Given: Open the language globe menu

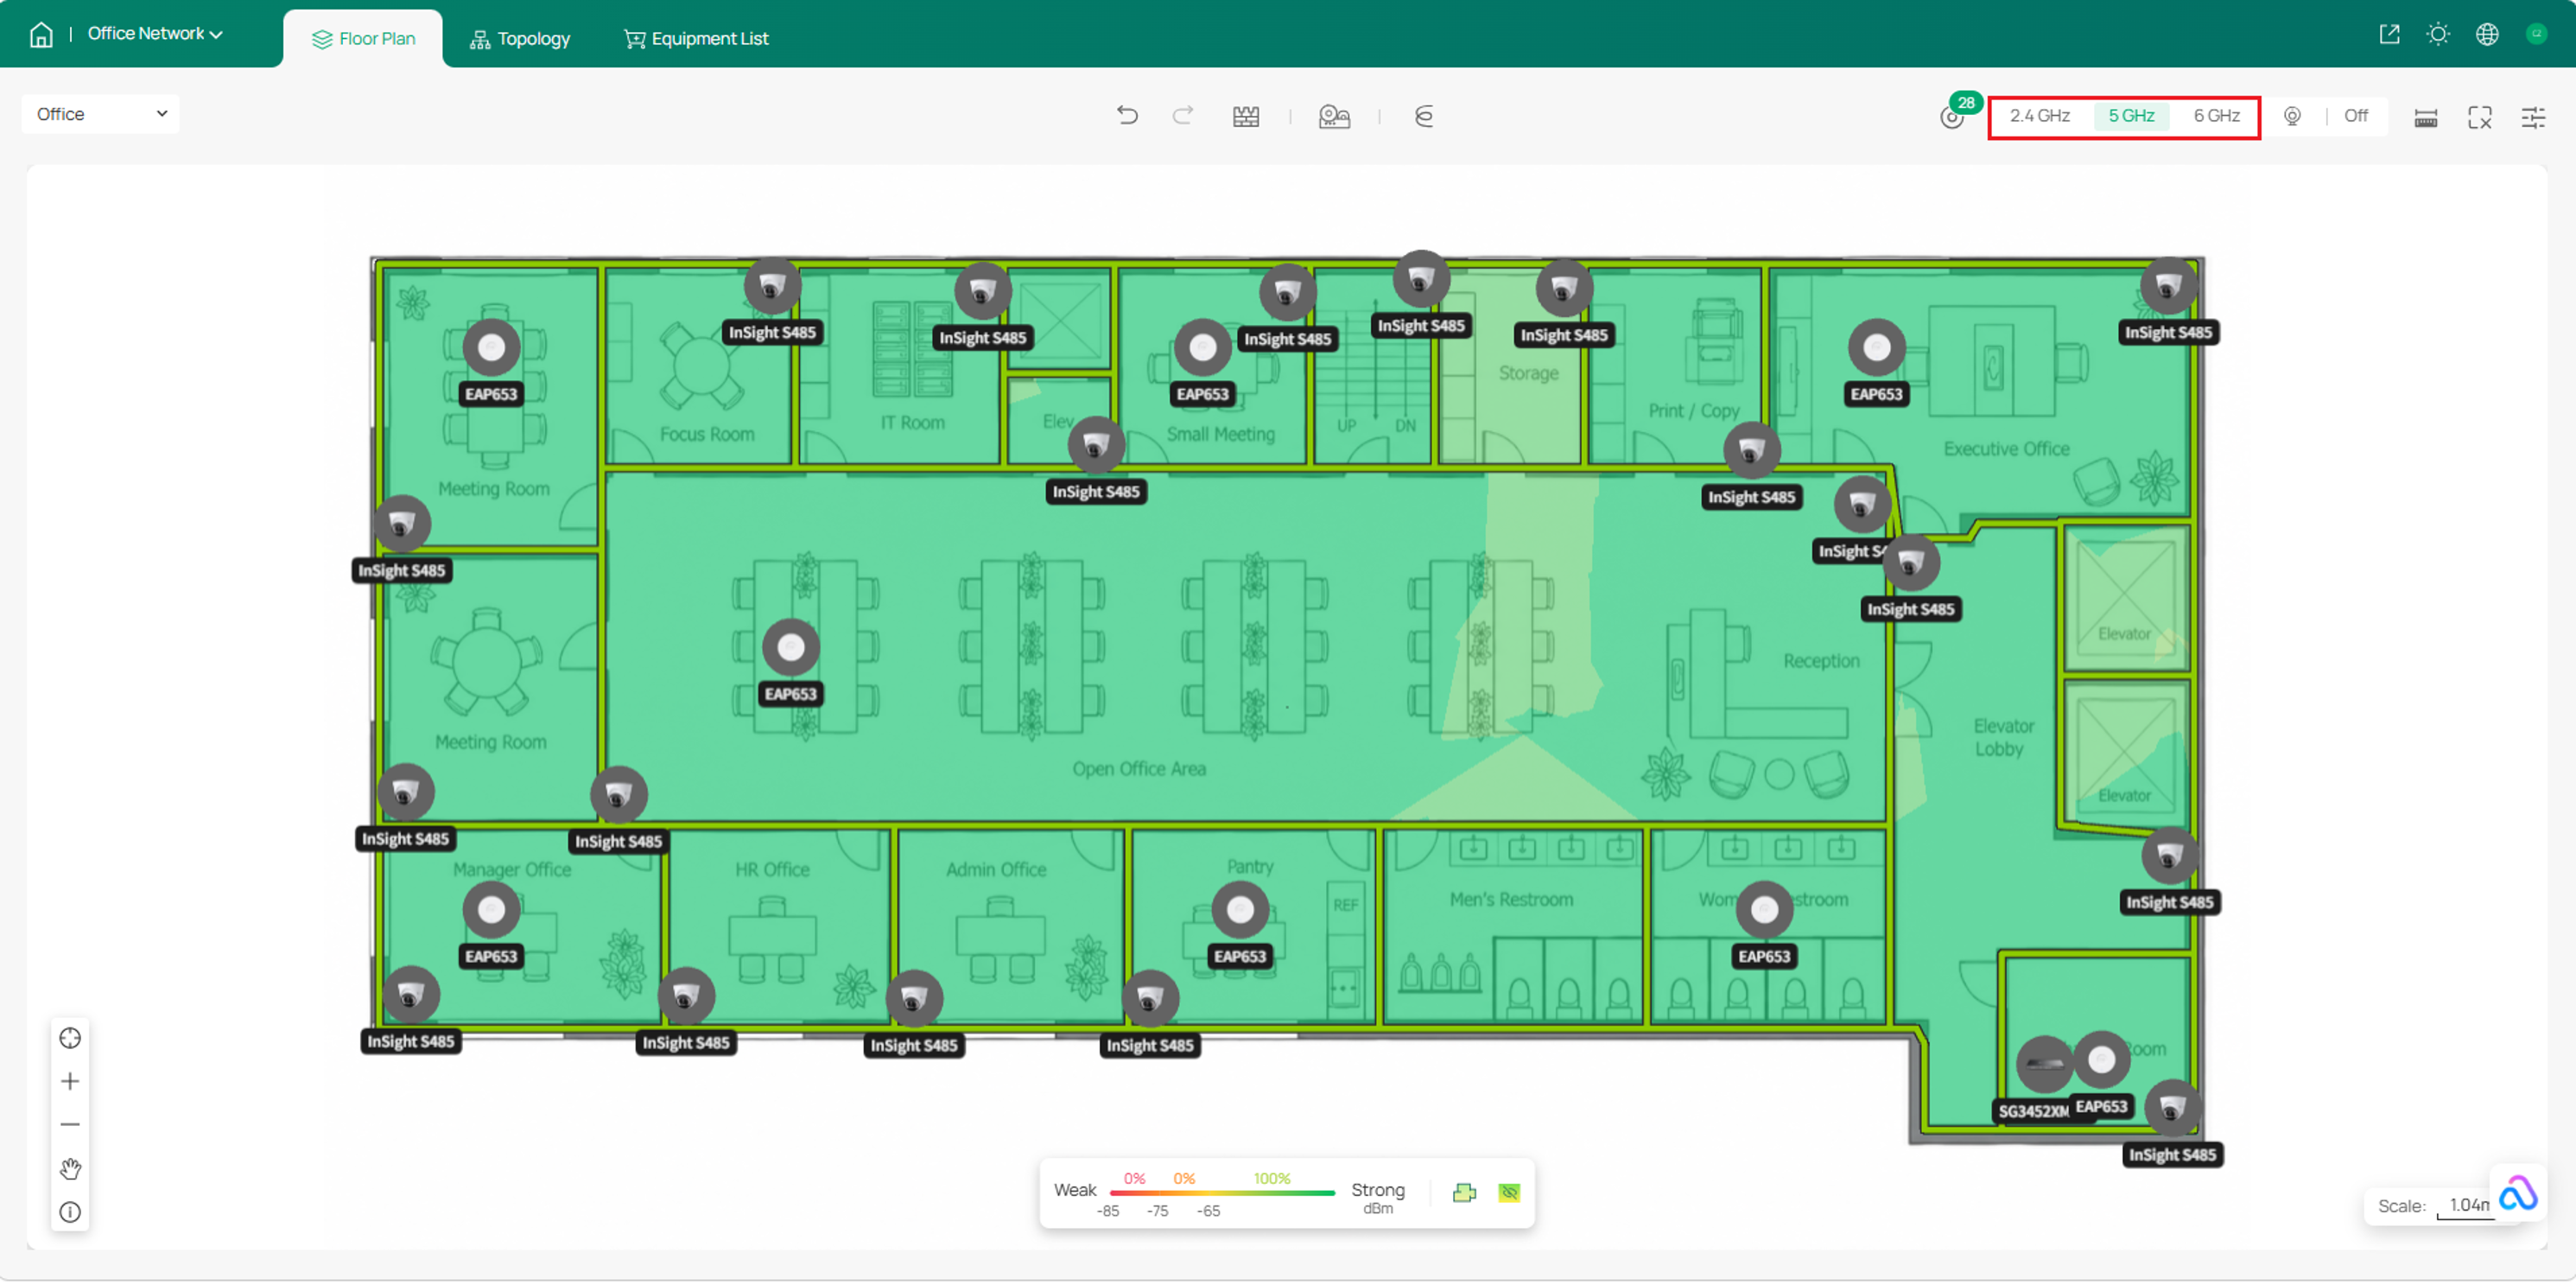Looking at the screenshot, I should coord(2486,34).
